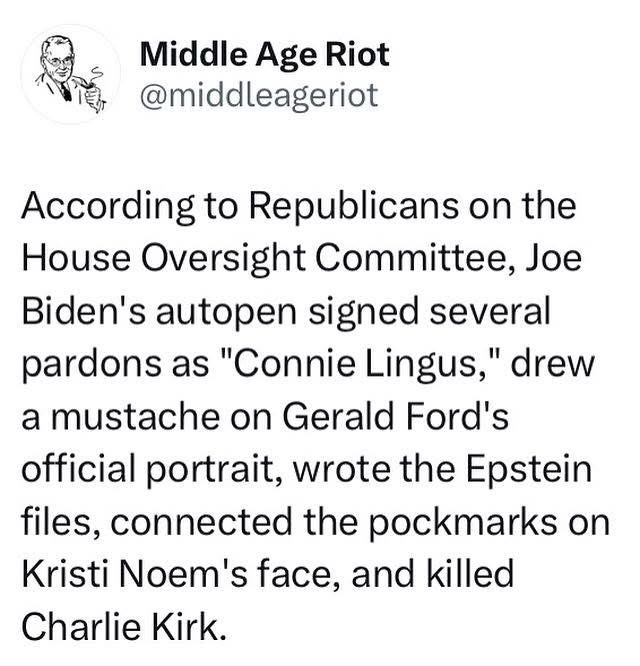640x666 pixels.
Task: Open the Middle Age Riot display name
Action: pyautogui.click(x=265, y=54)
